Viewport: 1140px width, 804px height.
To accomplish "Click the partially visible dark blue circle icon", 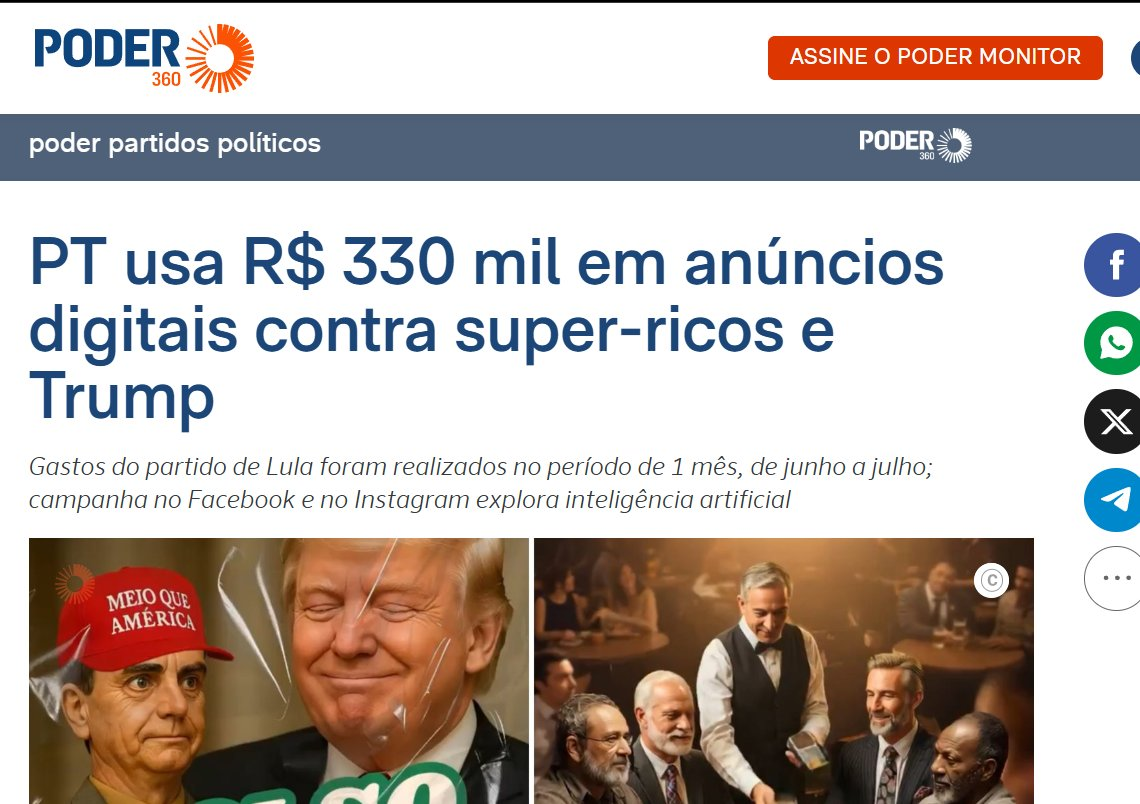I will click(1136, 58).
